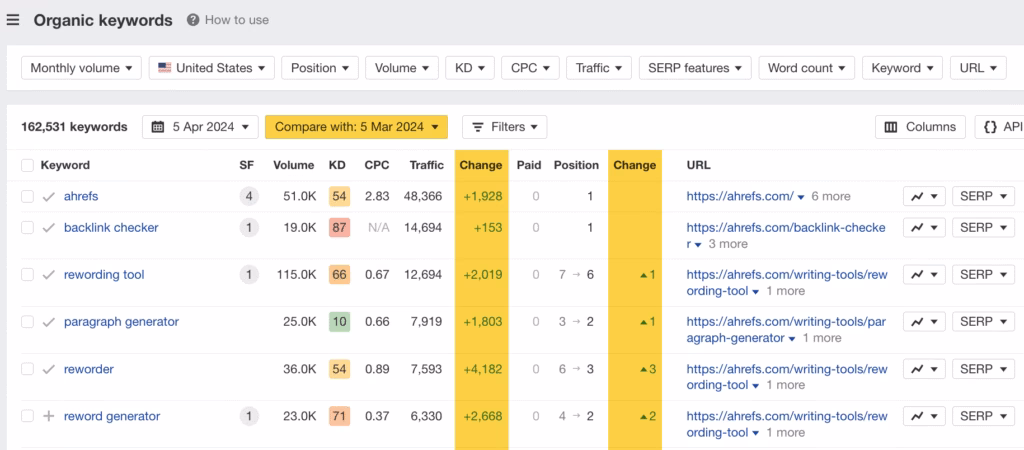Expand the SERP features filter

[x=695, y=68]
